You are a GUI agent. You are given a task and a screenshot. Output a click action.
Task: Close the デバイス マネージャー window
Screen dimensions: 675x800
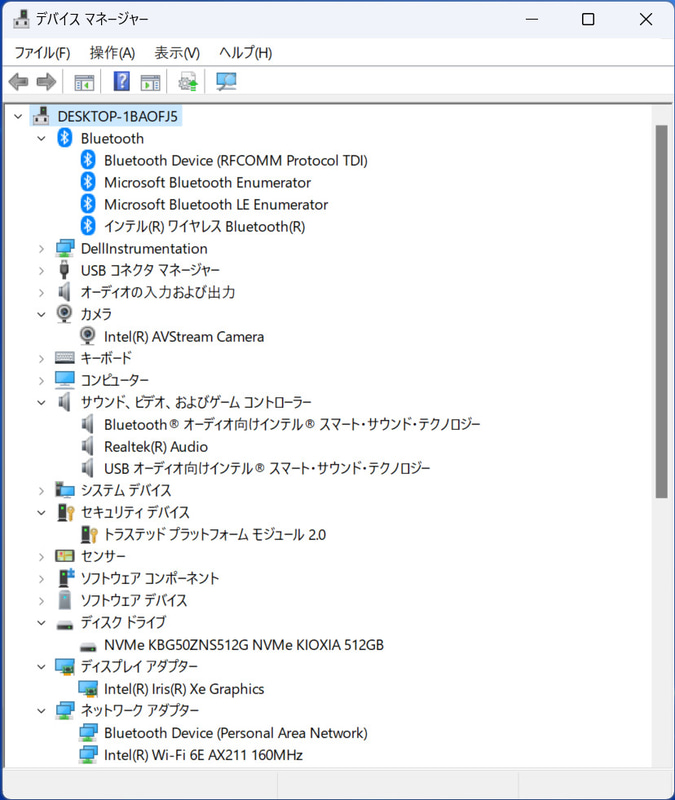coord(646,19)
